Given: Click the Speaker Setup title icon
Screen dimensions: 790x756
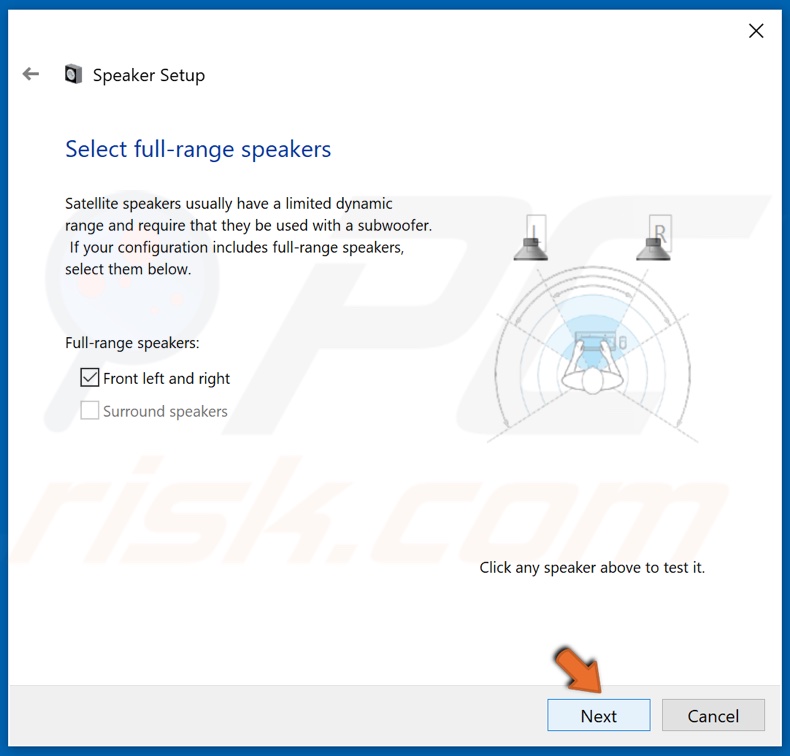Looking at the screenshot, I should (x=73, y=75).
